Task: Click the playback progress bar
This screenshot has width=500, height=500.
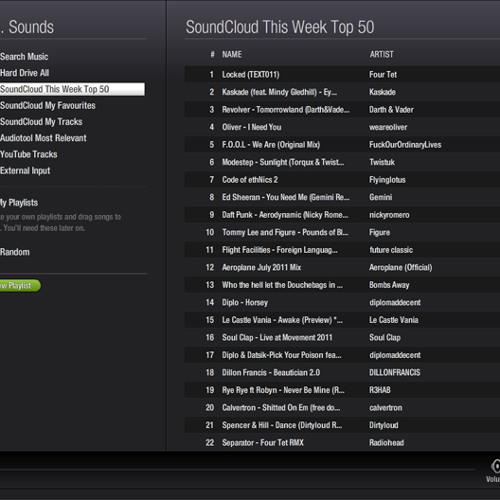Action: [x=237, y=470]
